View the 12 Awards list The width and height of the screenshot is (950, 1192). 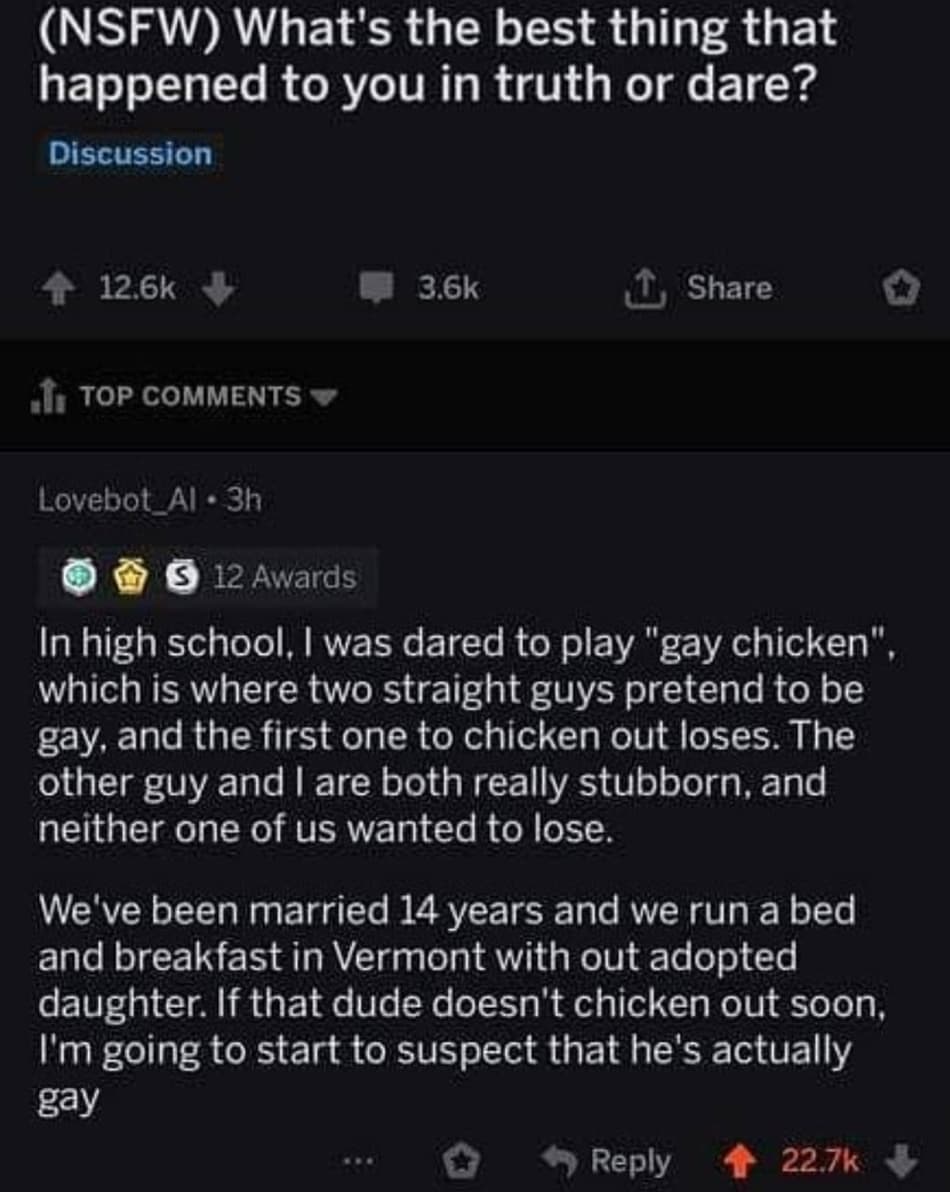(284, 577)
